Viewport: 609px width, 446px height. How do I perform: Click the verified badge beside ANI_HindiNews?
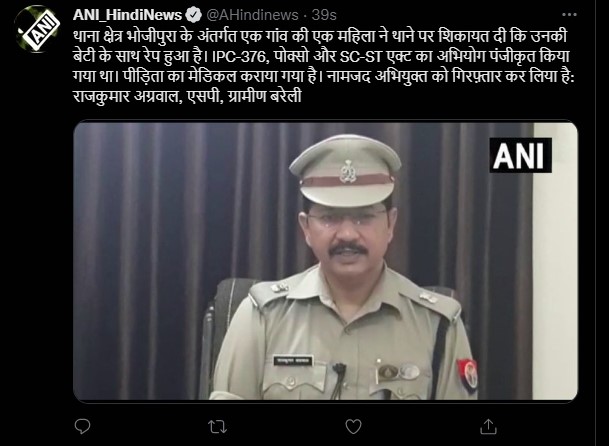[x=193, y=15]
